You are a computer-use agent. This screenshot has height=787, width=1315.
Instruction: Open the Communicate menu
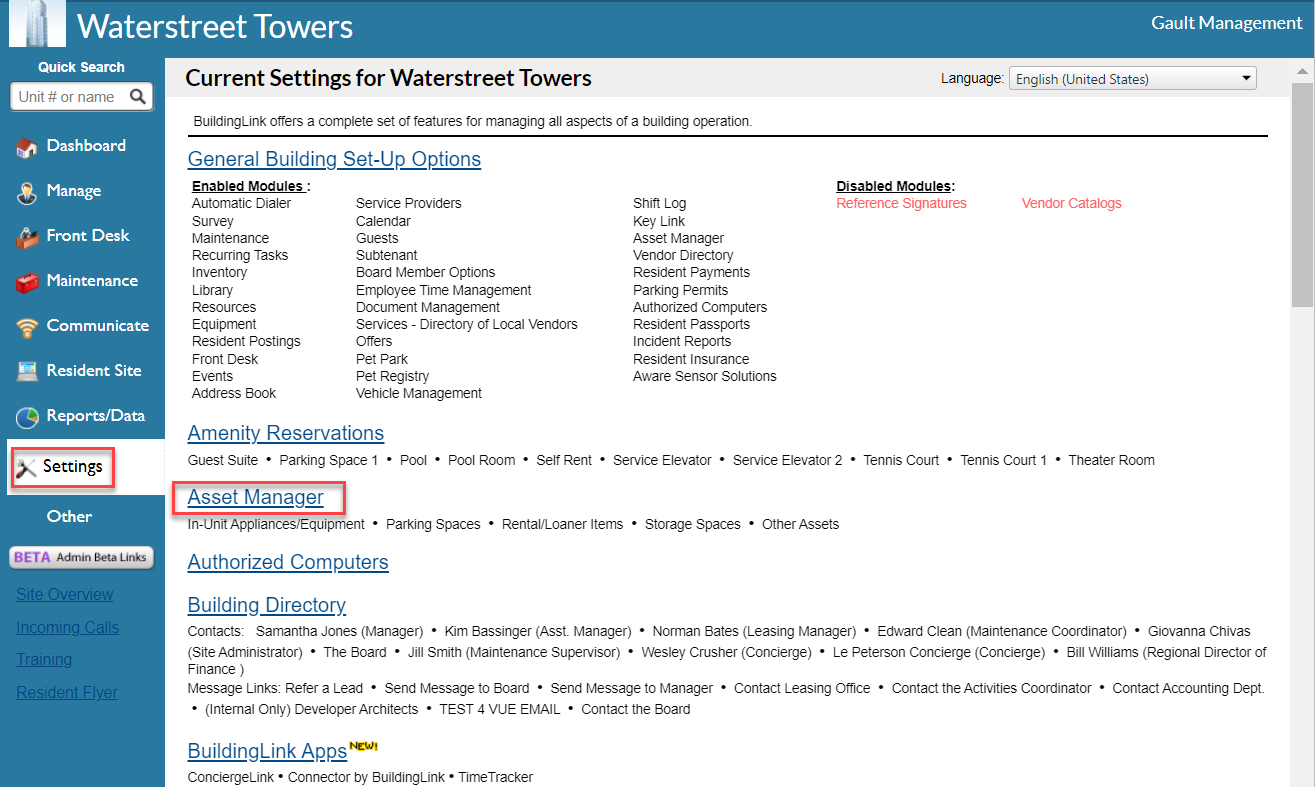97,326
